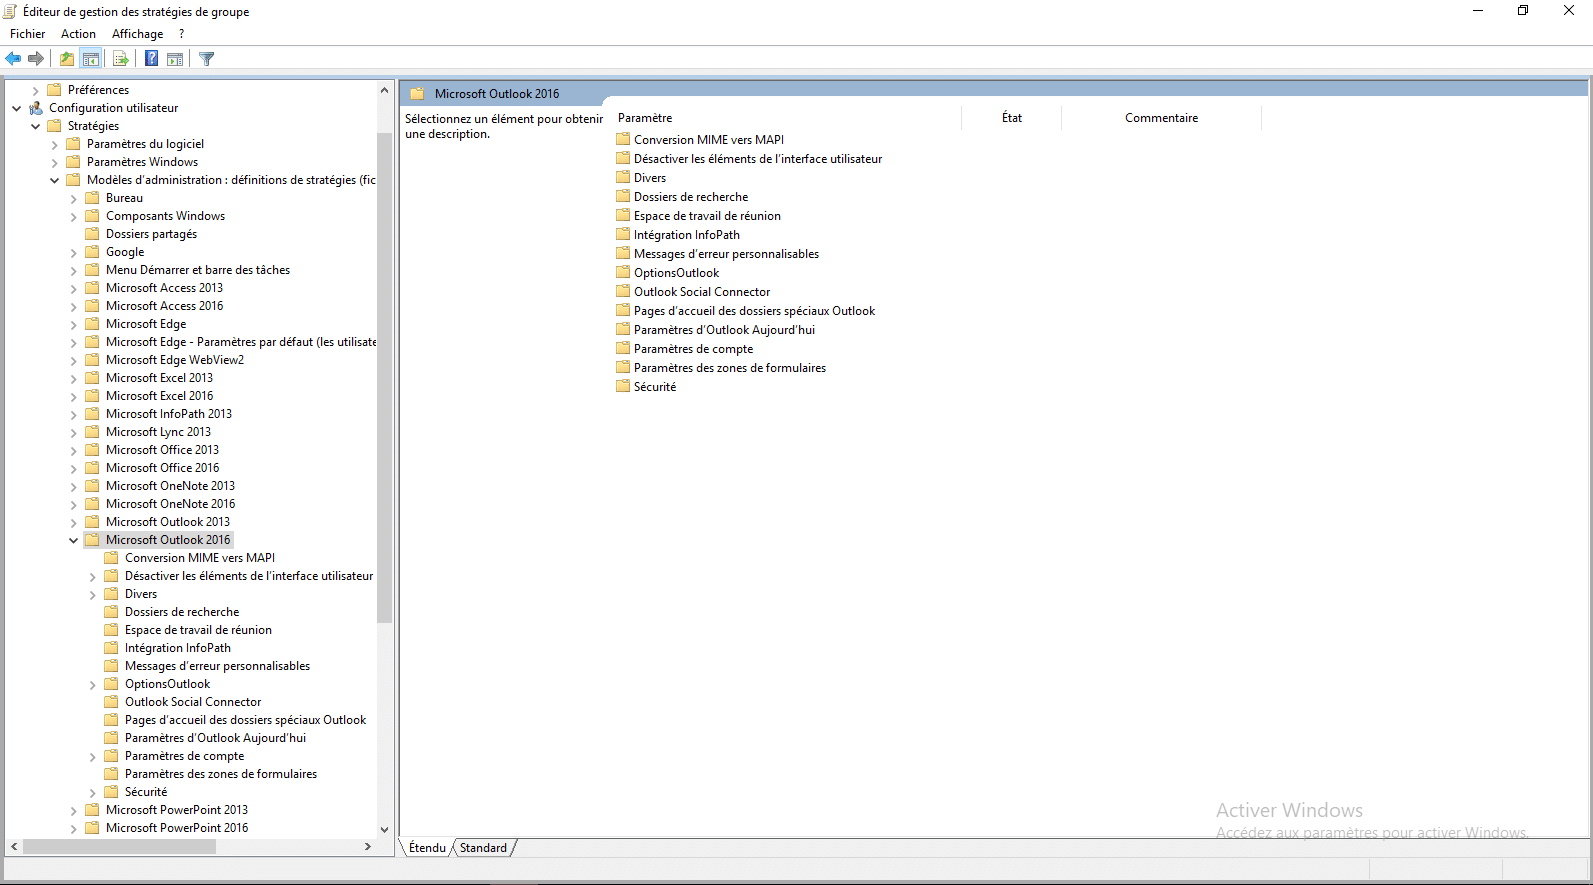
Task: Expand the Microsoft Excel 2016 tree node
Action: pos(73,396)
